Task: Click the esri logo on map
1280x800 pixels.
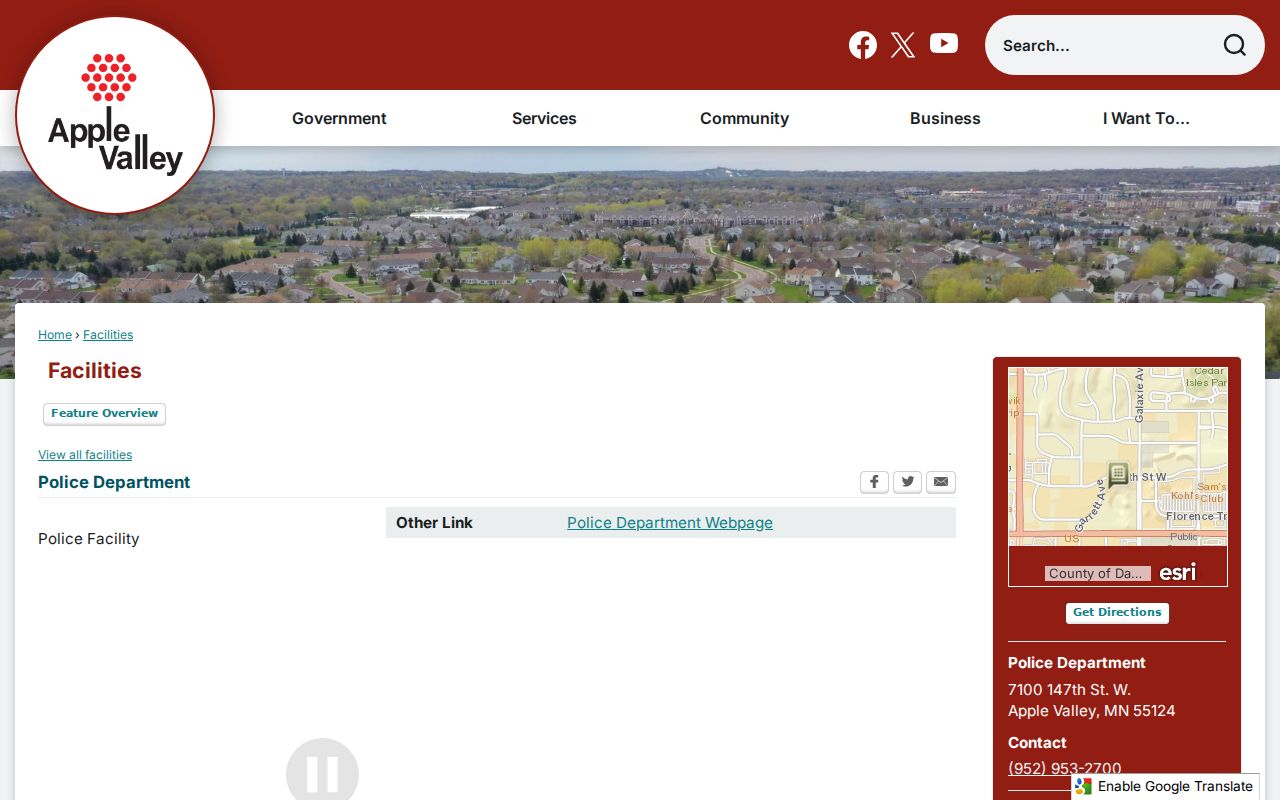Action: coord(1178,572)
